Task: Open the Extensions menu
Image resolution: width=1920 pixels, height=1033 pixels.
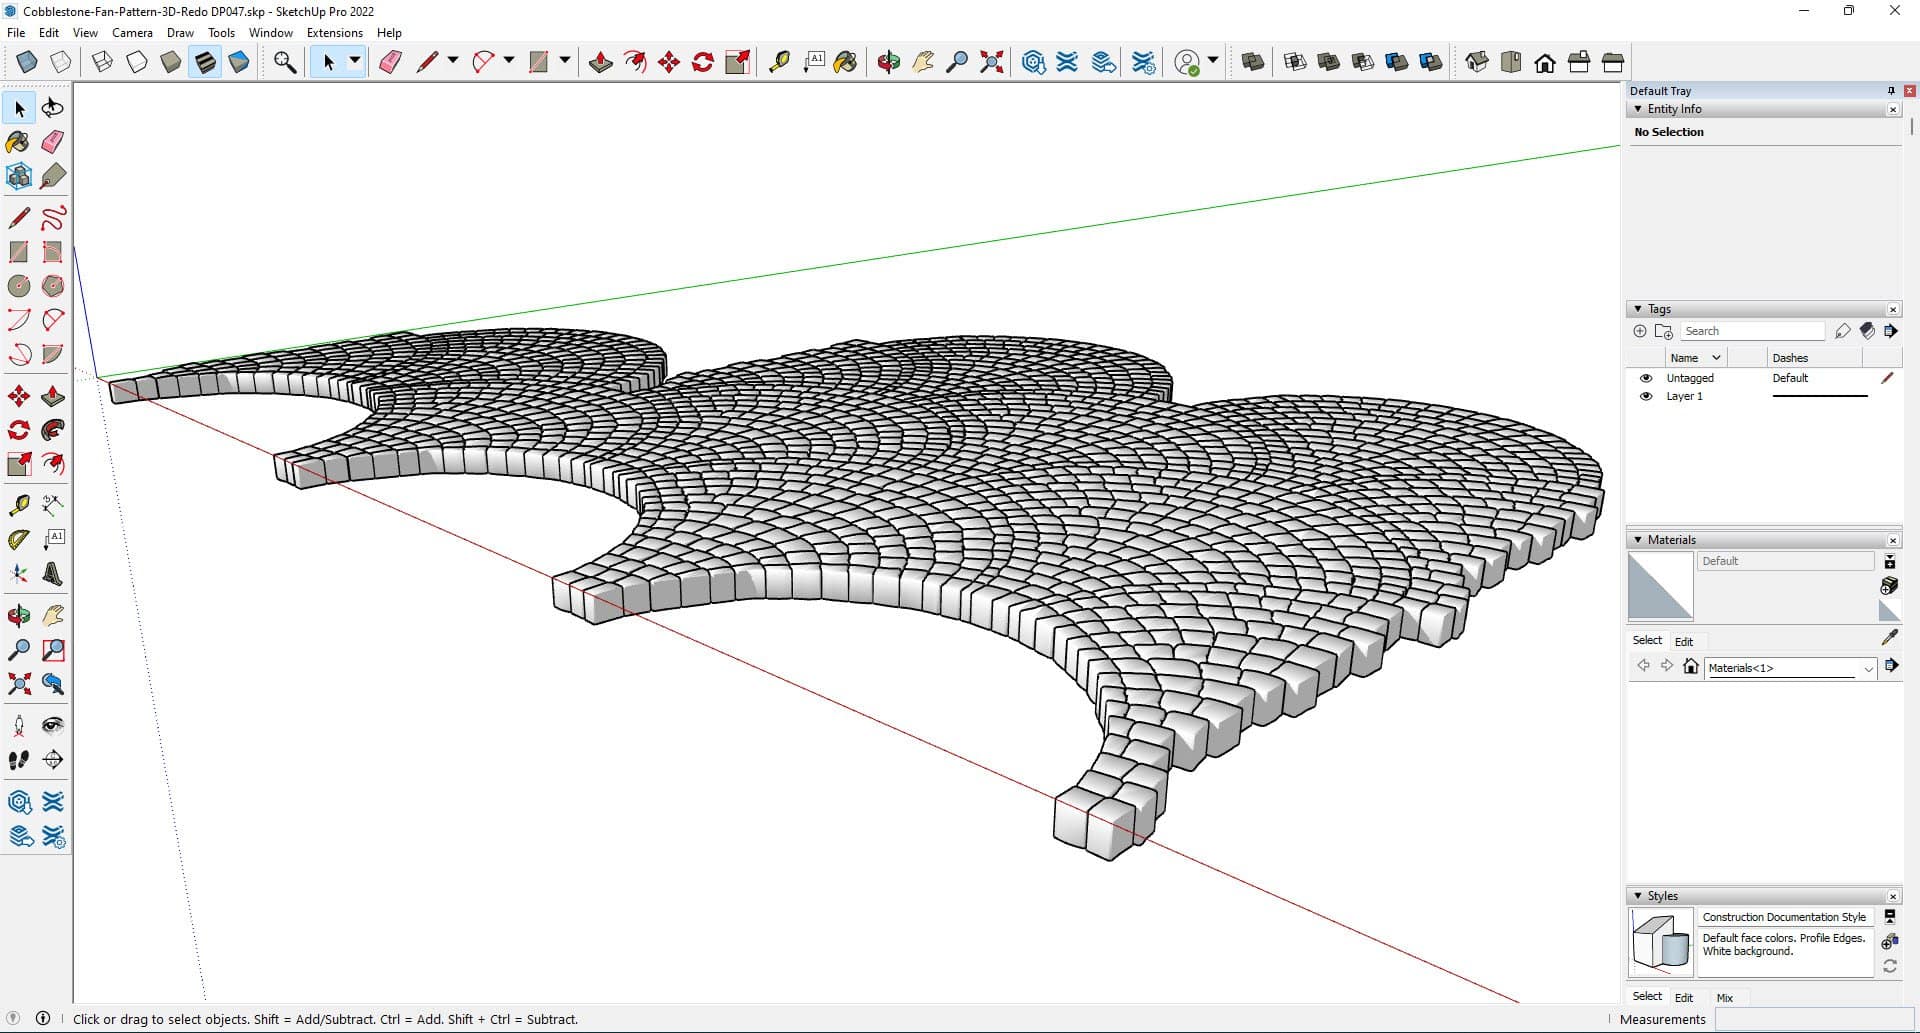Action: (x=334, y=33)
